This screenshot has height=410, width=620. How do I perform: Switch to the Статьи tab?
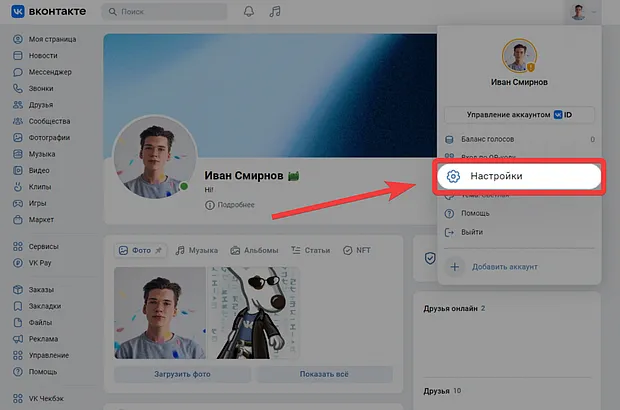click(311, 250)
